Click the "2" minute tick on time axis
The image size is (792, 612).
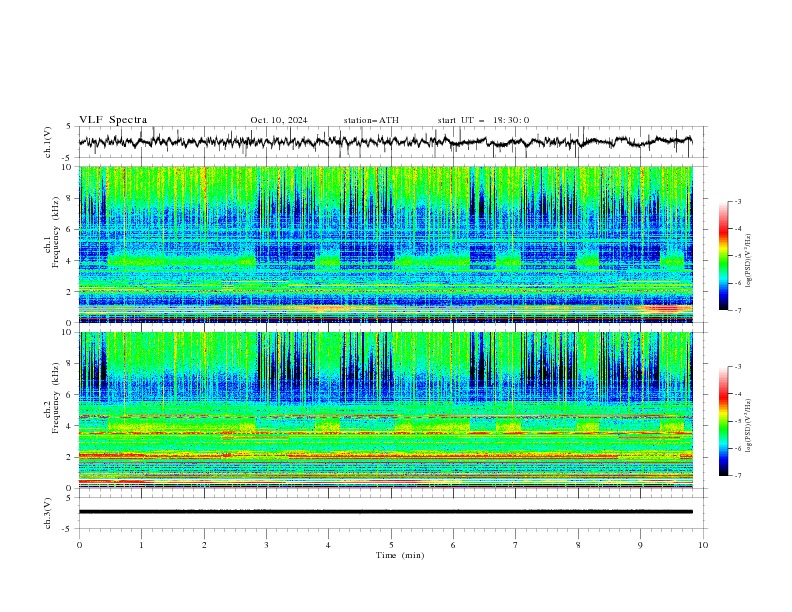coord(204,545)
